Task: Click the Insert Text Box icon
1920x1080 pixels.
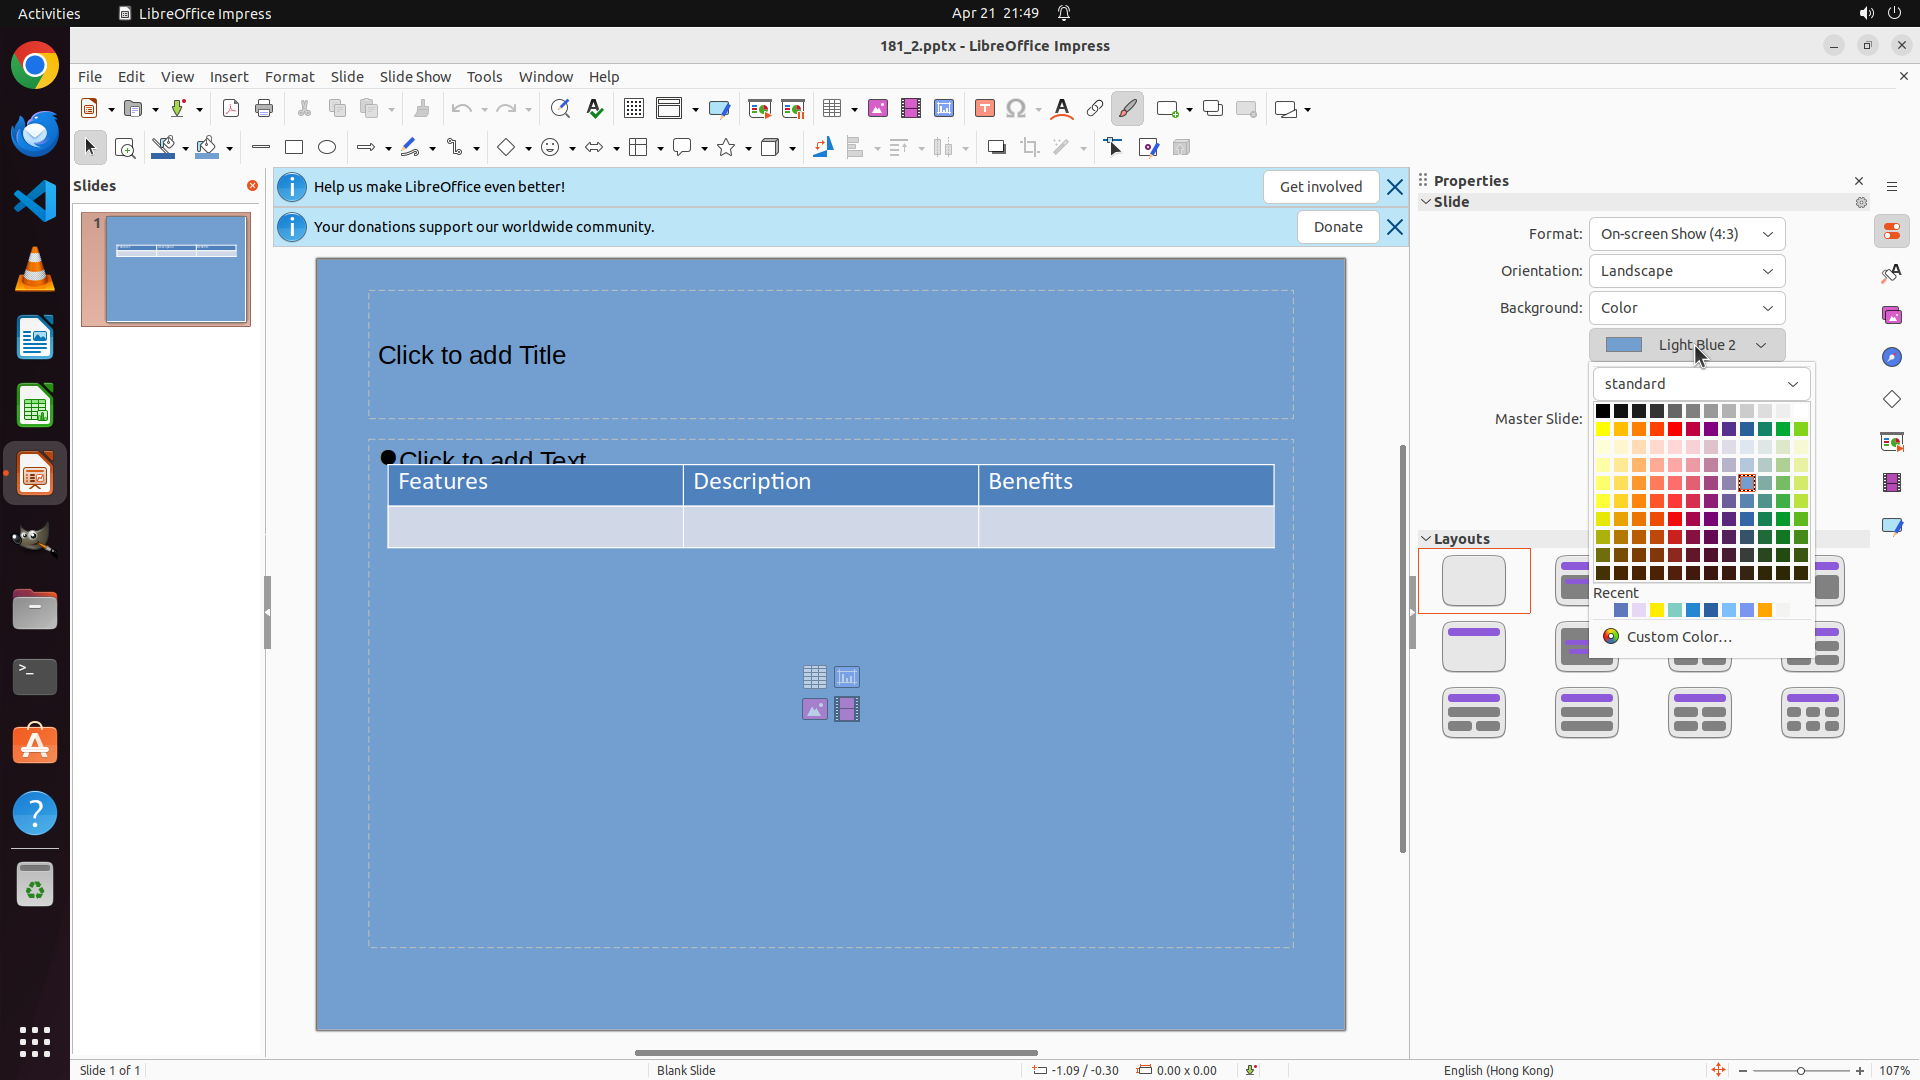Action: [984, 109]
